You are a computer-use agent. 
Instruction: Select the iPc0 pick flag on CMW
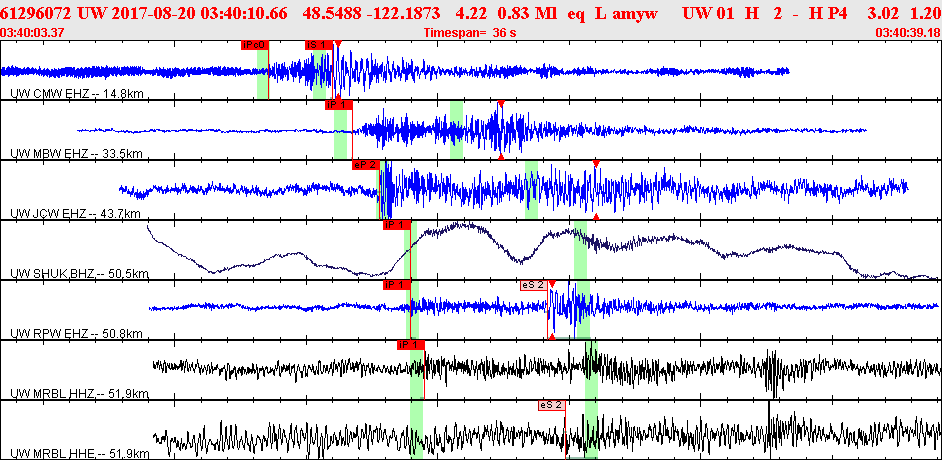[x=254, y=44]
